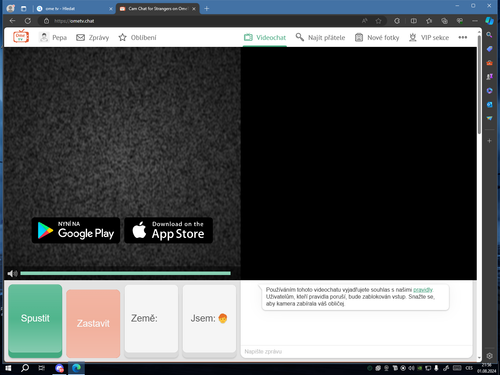Click the Google Play download badge
500x375 pixels.
76,230
